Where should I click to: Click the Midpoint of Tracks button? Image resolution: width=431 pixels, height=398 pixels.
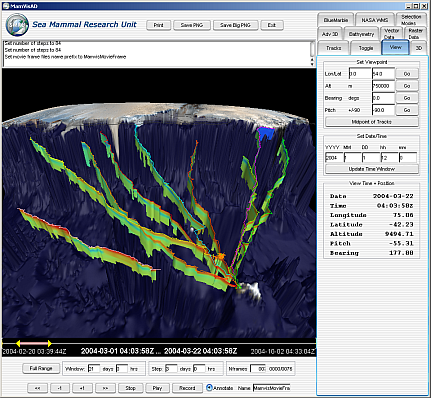(372, 122)
